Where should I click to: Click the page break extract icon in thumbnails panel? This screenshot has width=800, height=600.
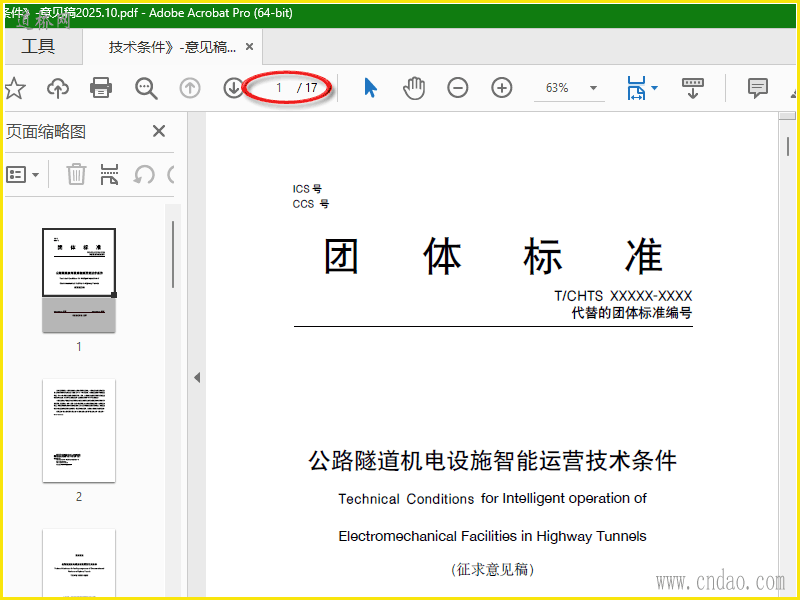coord(109,174)
